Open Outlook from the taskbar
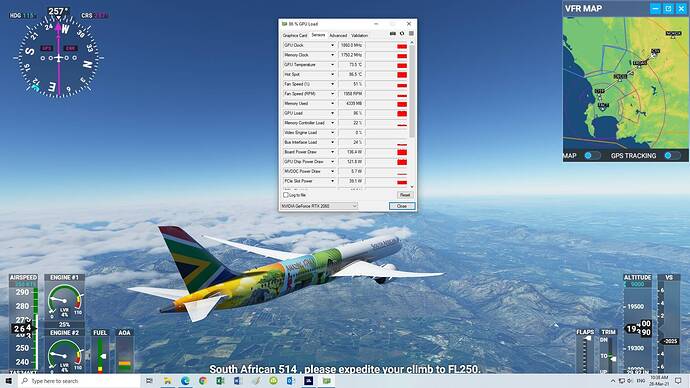Viewport: 690px width, 388px height. click(x=290, y=381)
